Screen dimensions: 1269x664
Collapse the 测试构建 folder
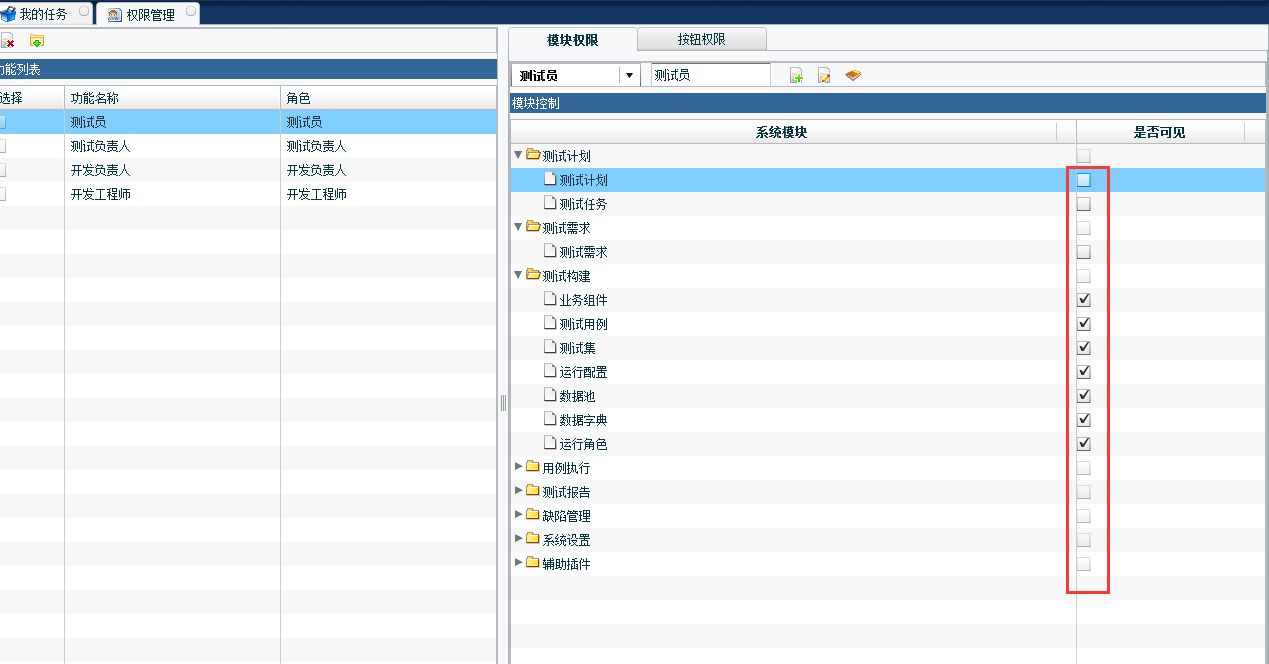(x=518, y=276)
